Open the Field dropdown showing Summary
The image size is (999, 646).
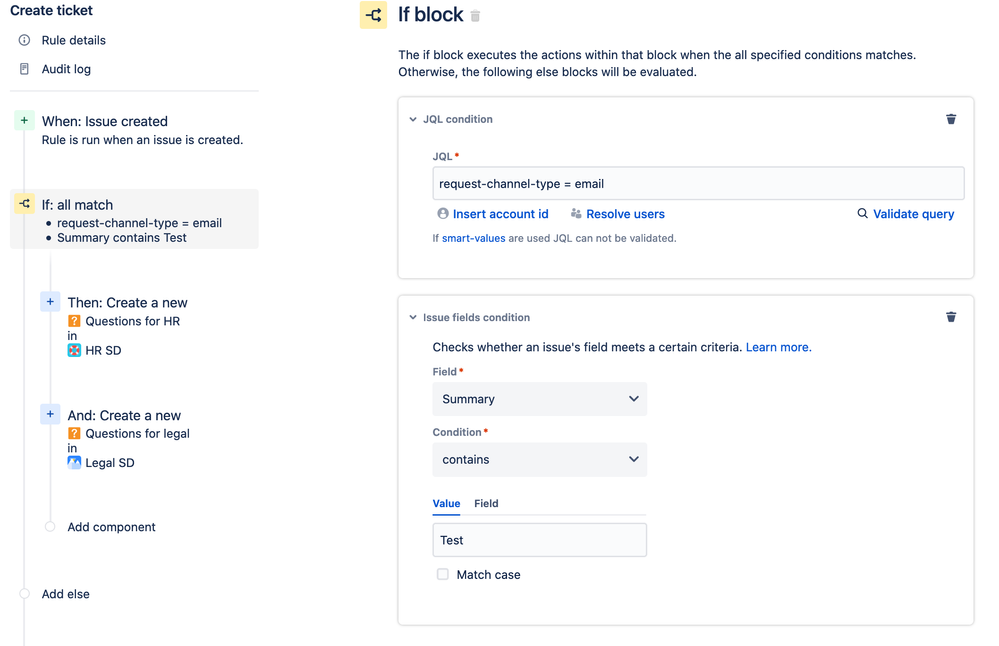tap(539, 399)
